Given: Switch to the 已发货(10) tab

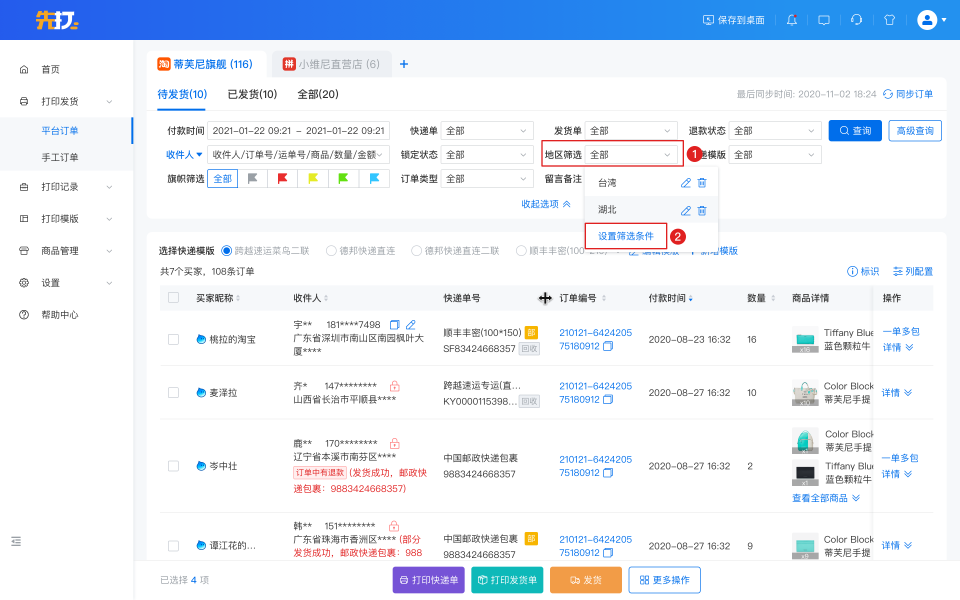Looking at the screenshot, I should [252, 94].
